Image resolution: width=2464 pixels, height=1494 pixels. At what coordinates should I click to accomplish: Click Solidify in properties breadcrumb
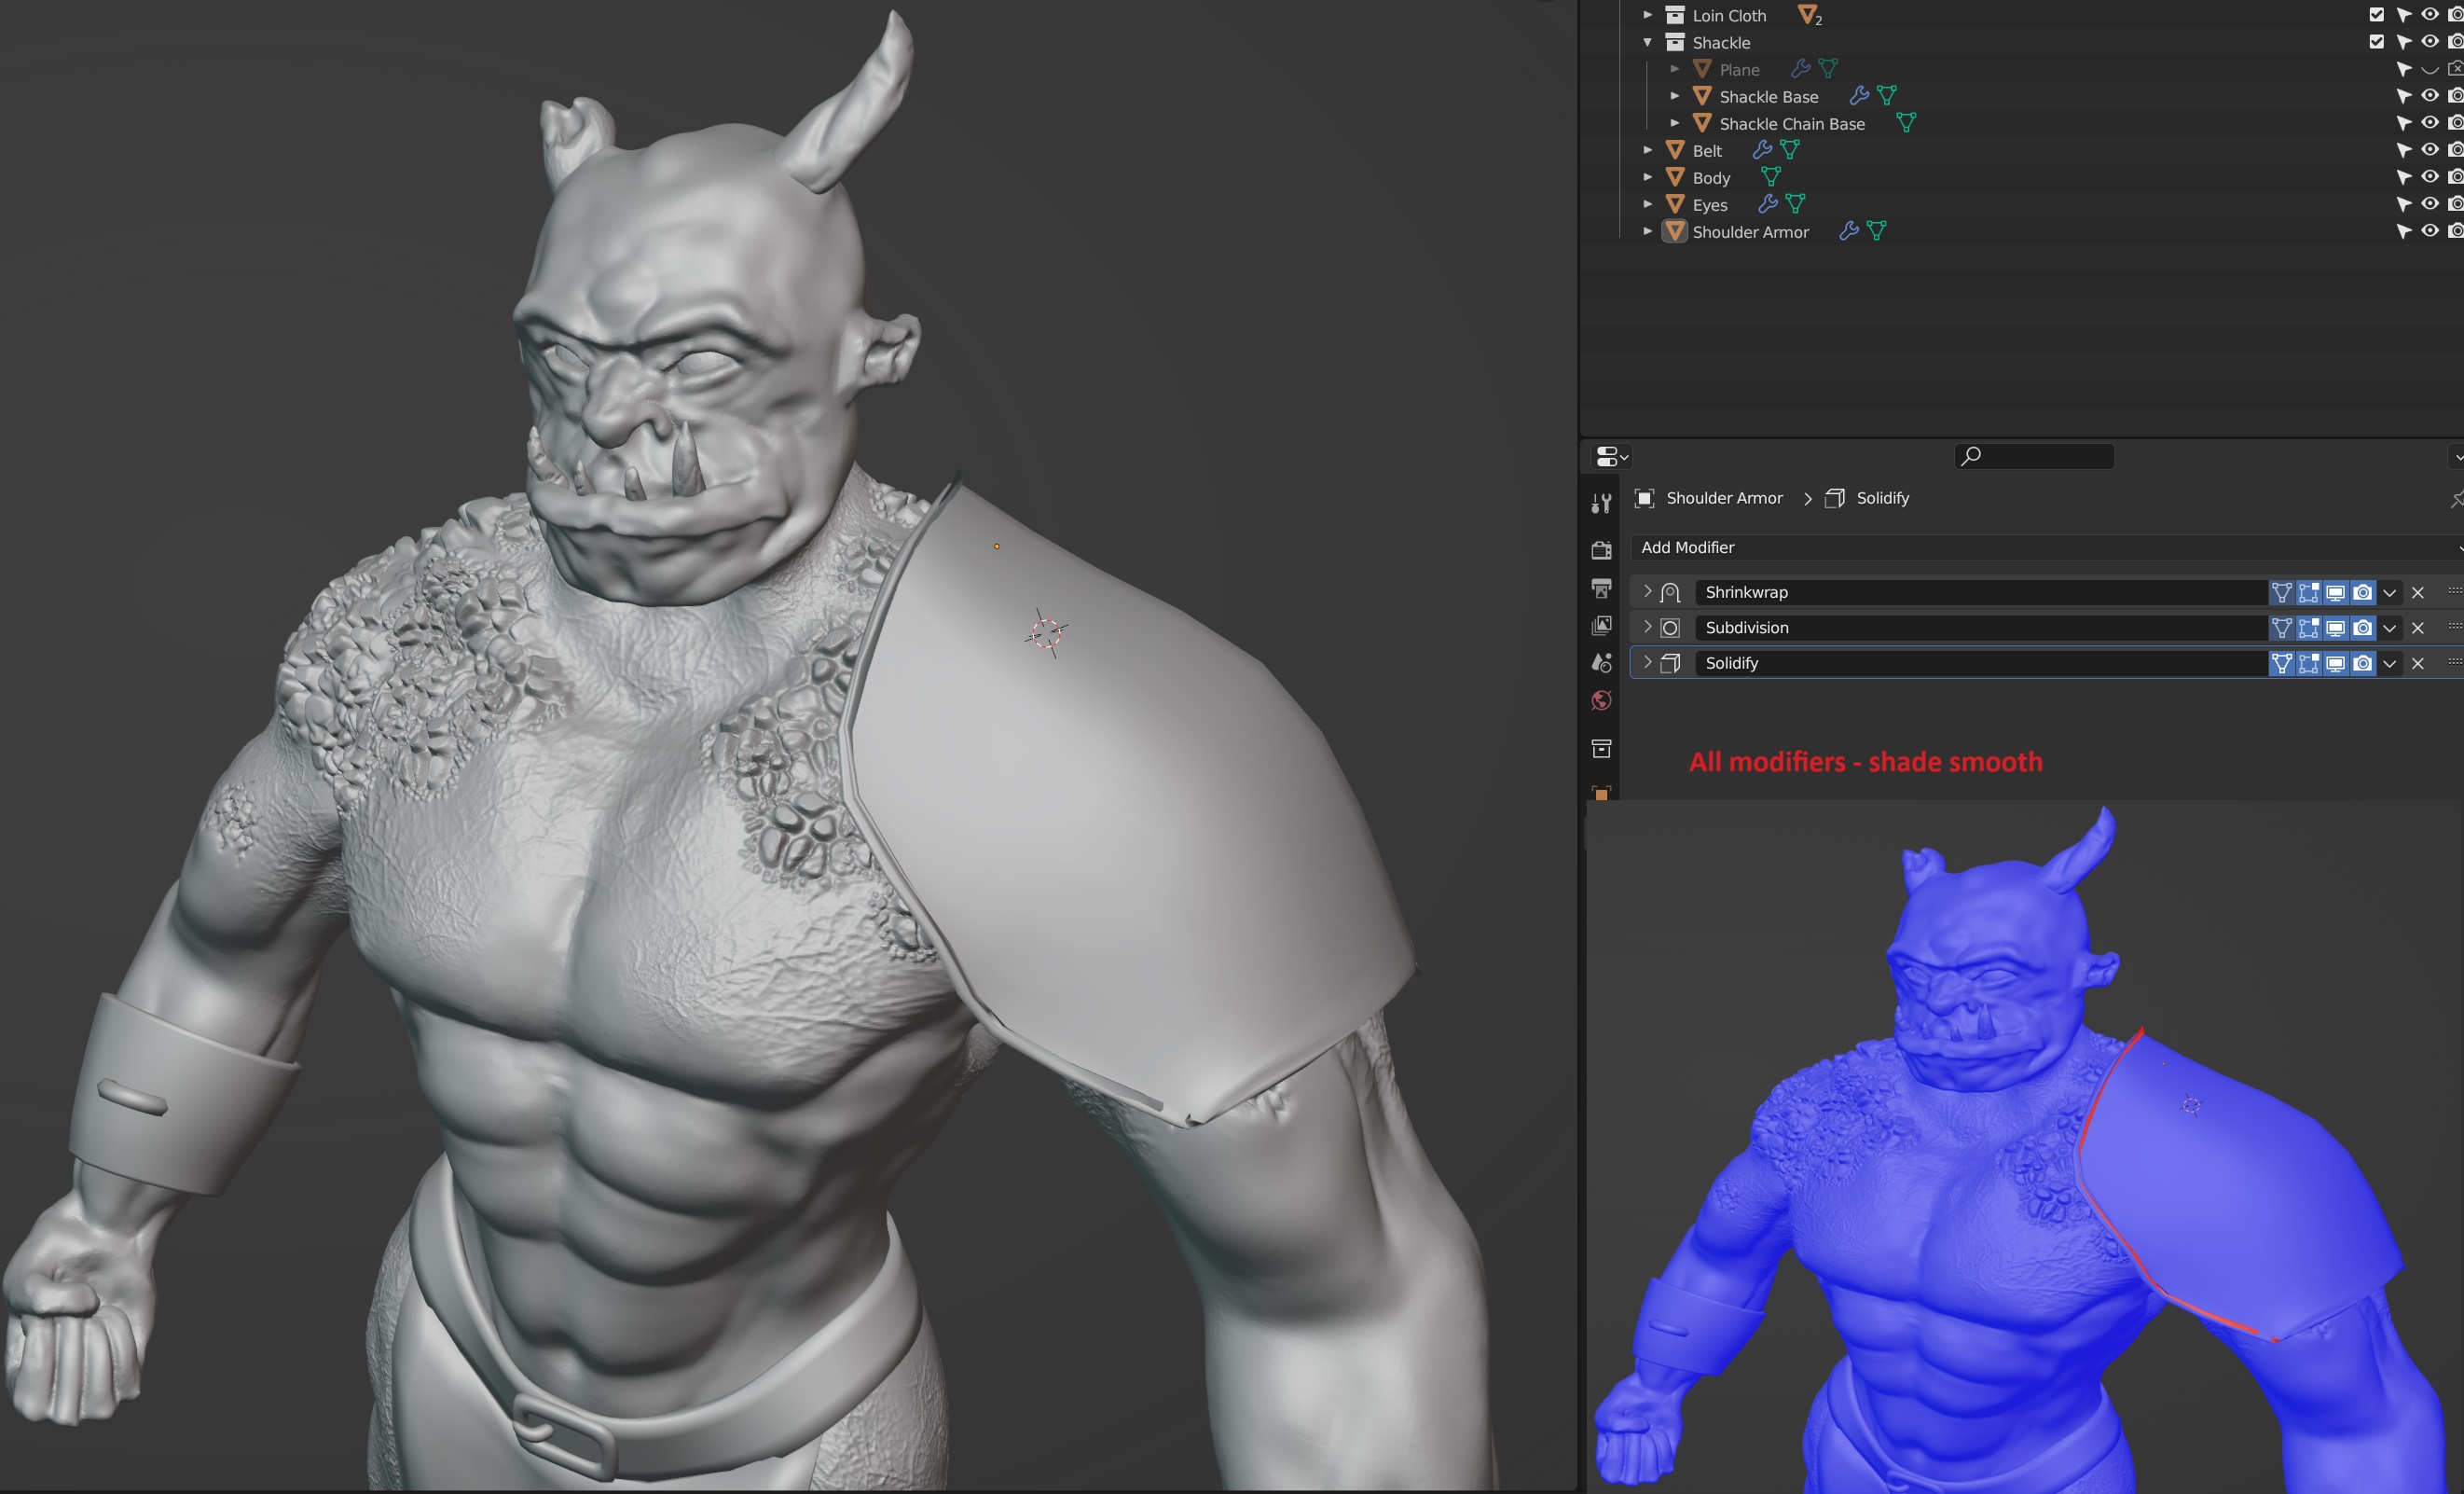[1882, 498]
